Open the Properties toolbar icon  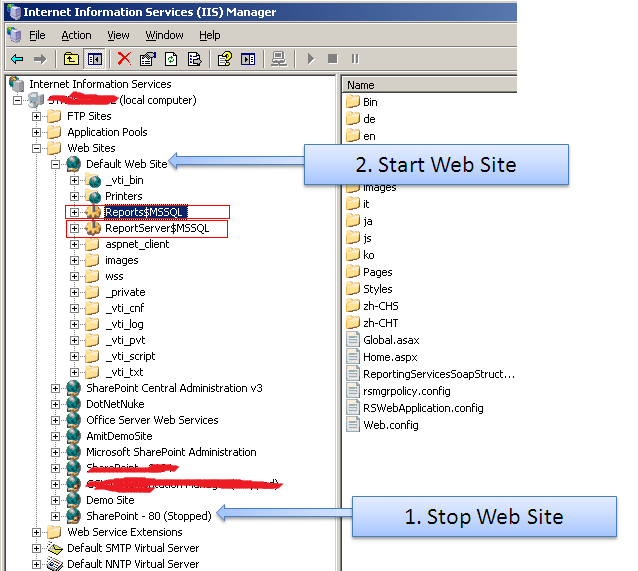[148, 59]
